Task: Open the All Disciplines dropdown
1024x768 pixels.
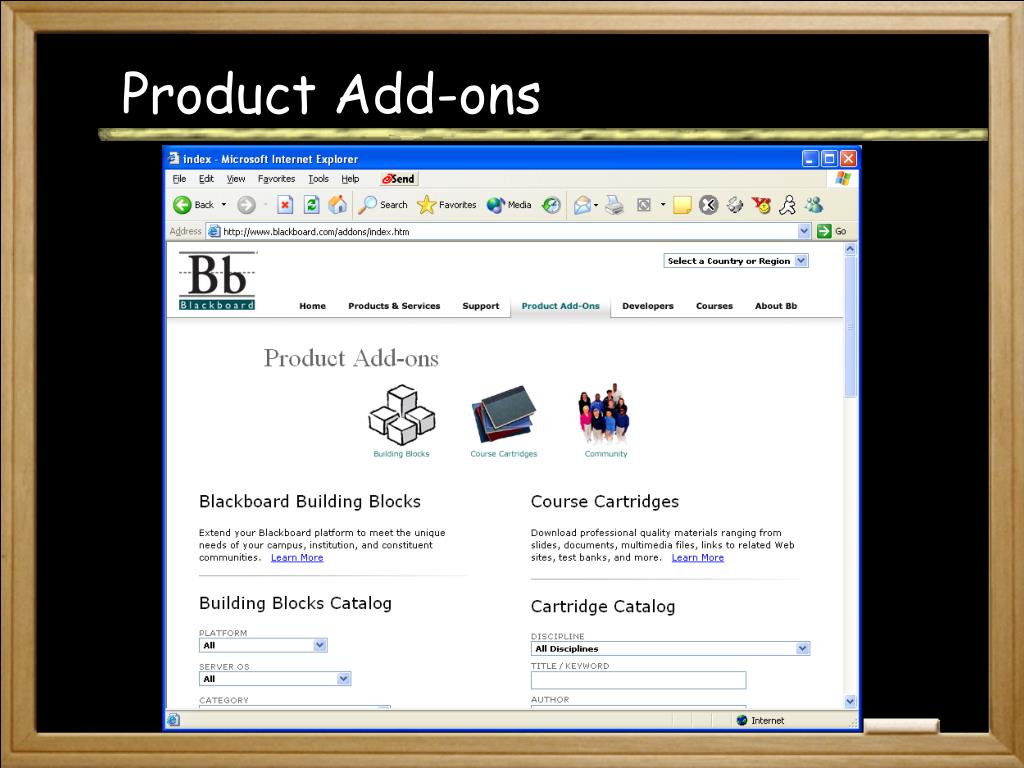Action: 671,648
